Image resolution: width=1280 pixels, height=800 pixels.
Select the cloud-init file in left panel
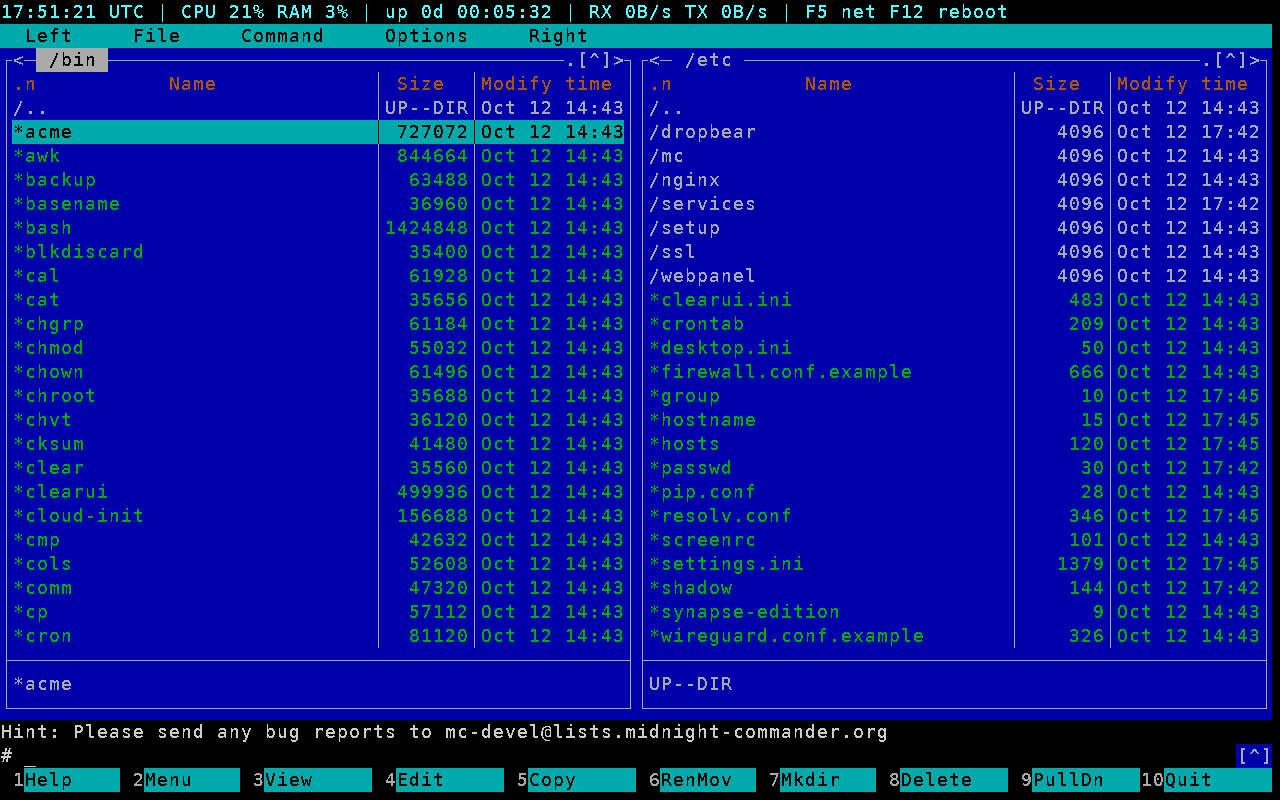[x=318, y=516]
